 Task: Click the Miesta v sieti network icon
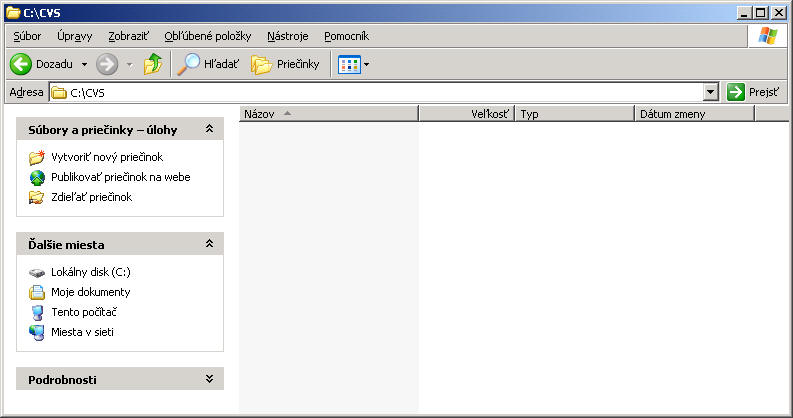pos(36,333)
